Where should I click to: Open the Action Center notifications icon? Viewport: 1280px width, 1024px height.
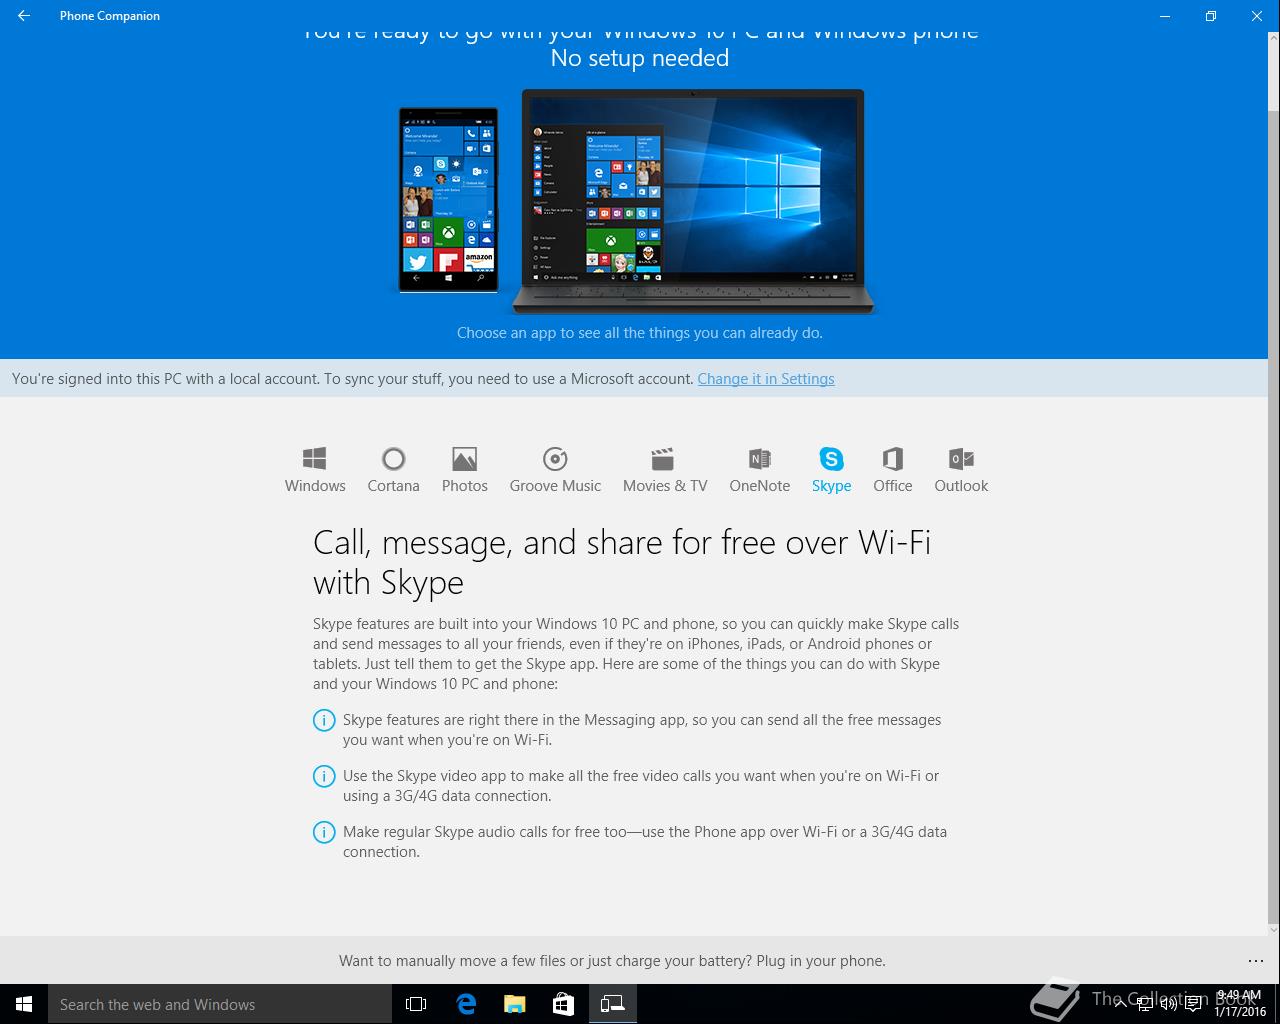pos(1192,1004)
